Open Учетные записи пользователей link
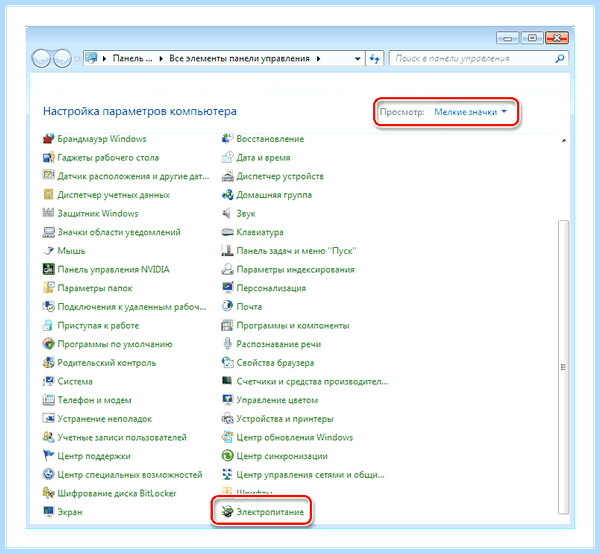Image resolution: width=600 pixels, height=554 pixels. [122, 437]
